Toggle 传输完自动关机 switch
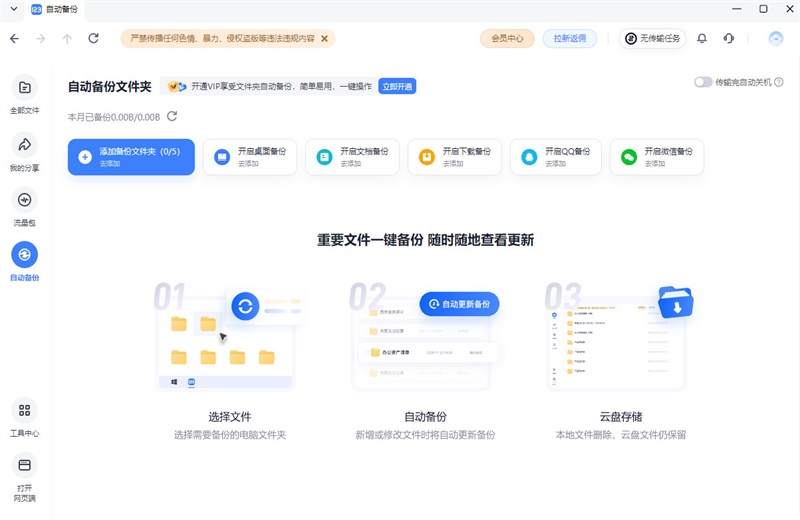Image resolution: width=800 pixels, height=520 pixels. point(703,82)
